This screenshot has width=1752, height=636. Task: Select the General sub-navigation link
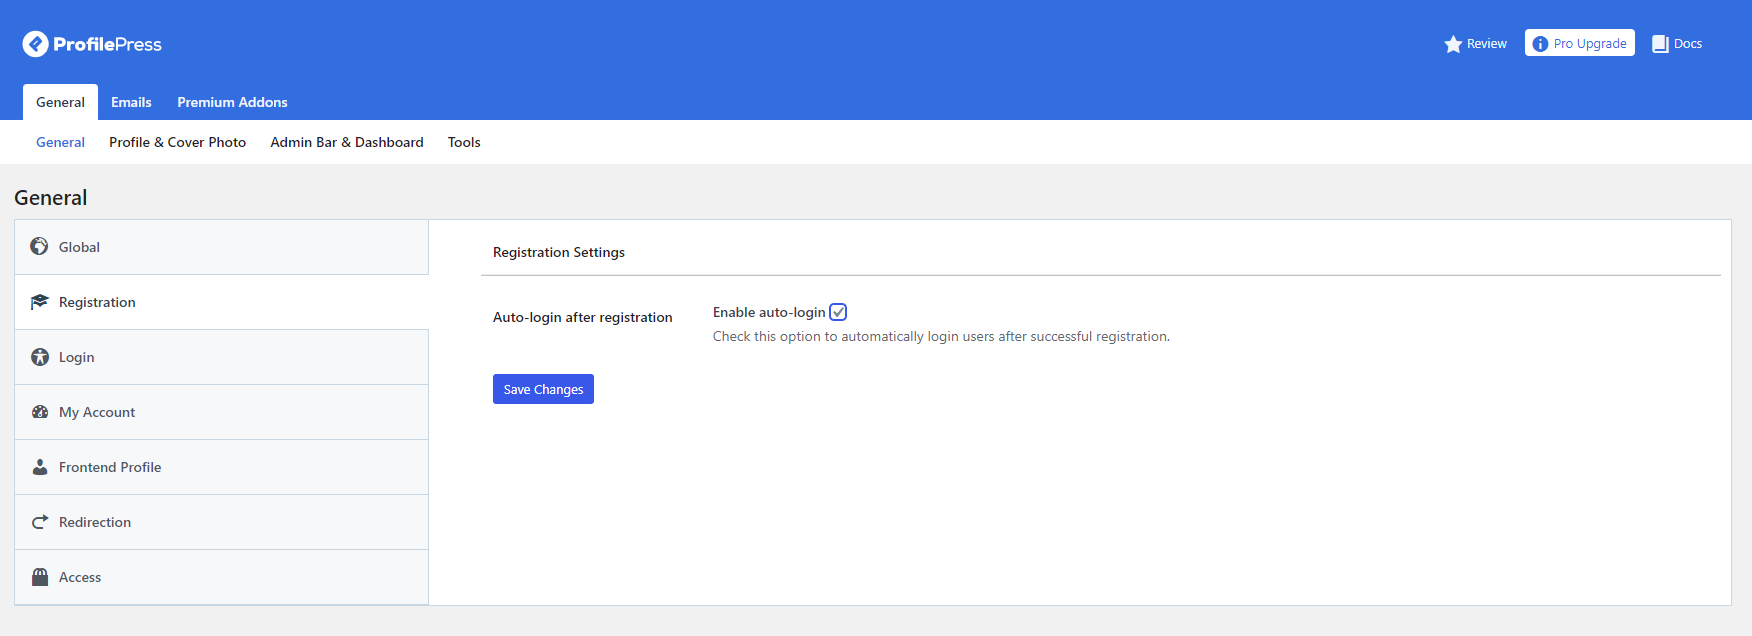coord(60,142)
